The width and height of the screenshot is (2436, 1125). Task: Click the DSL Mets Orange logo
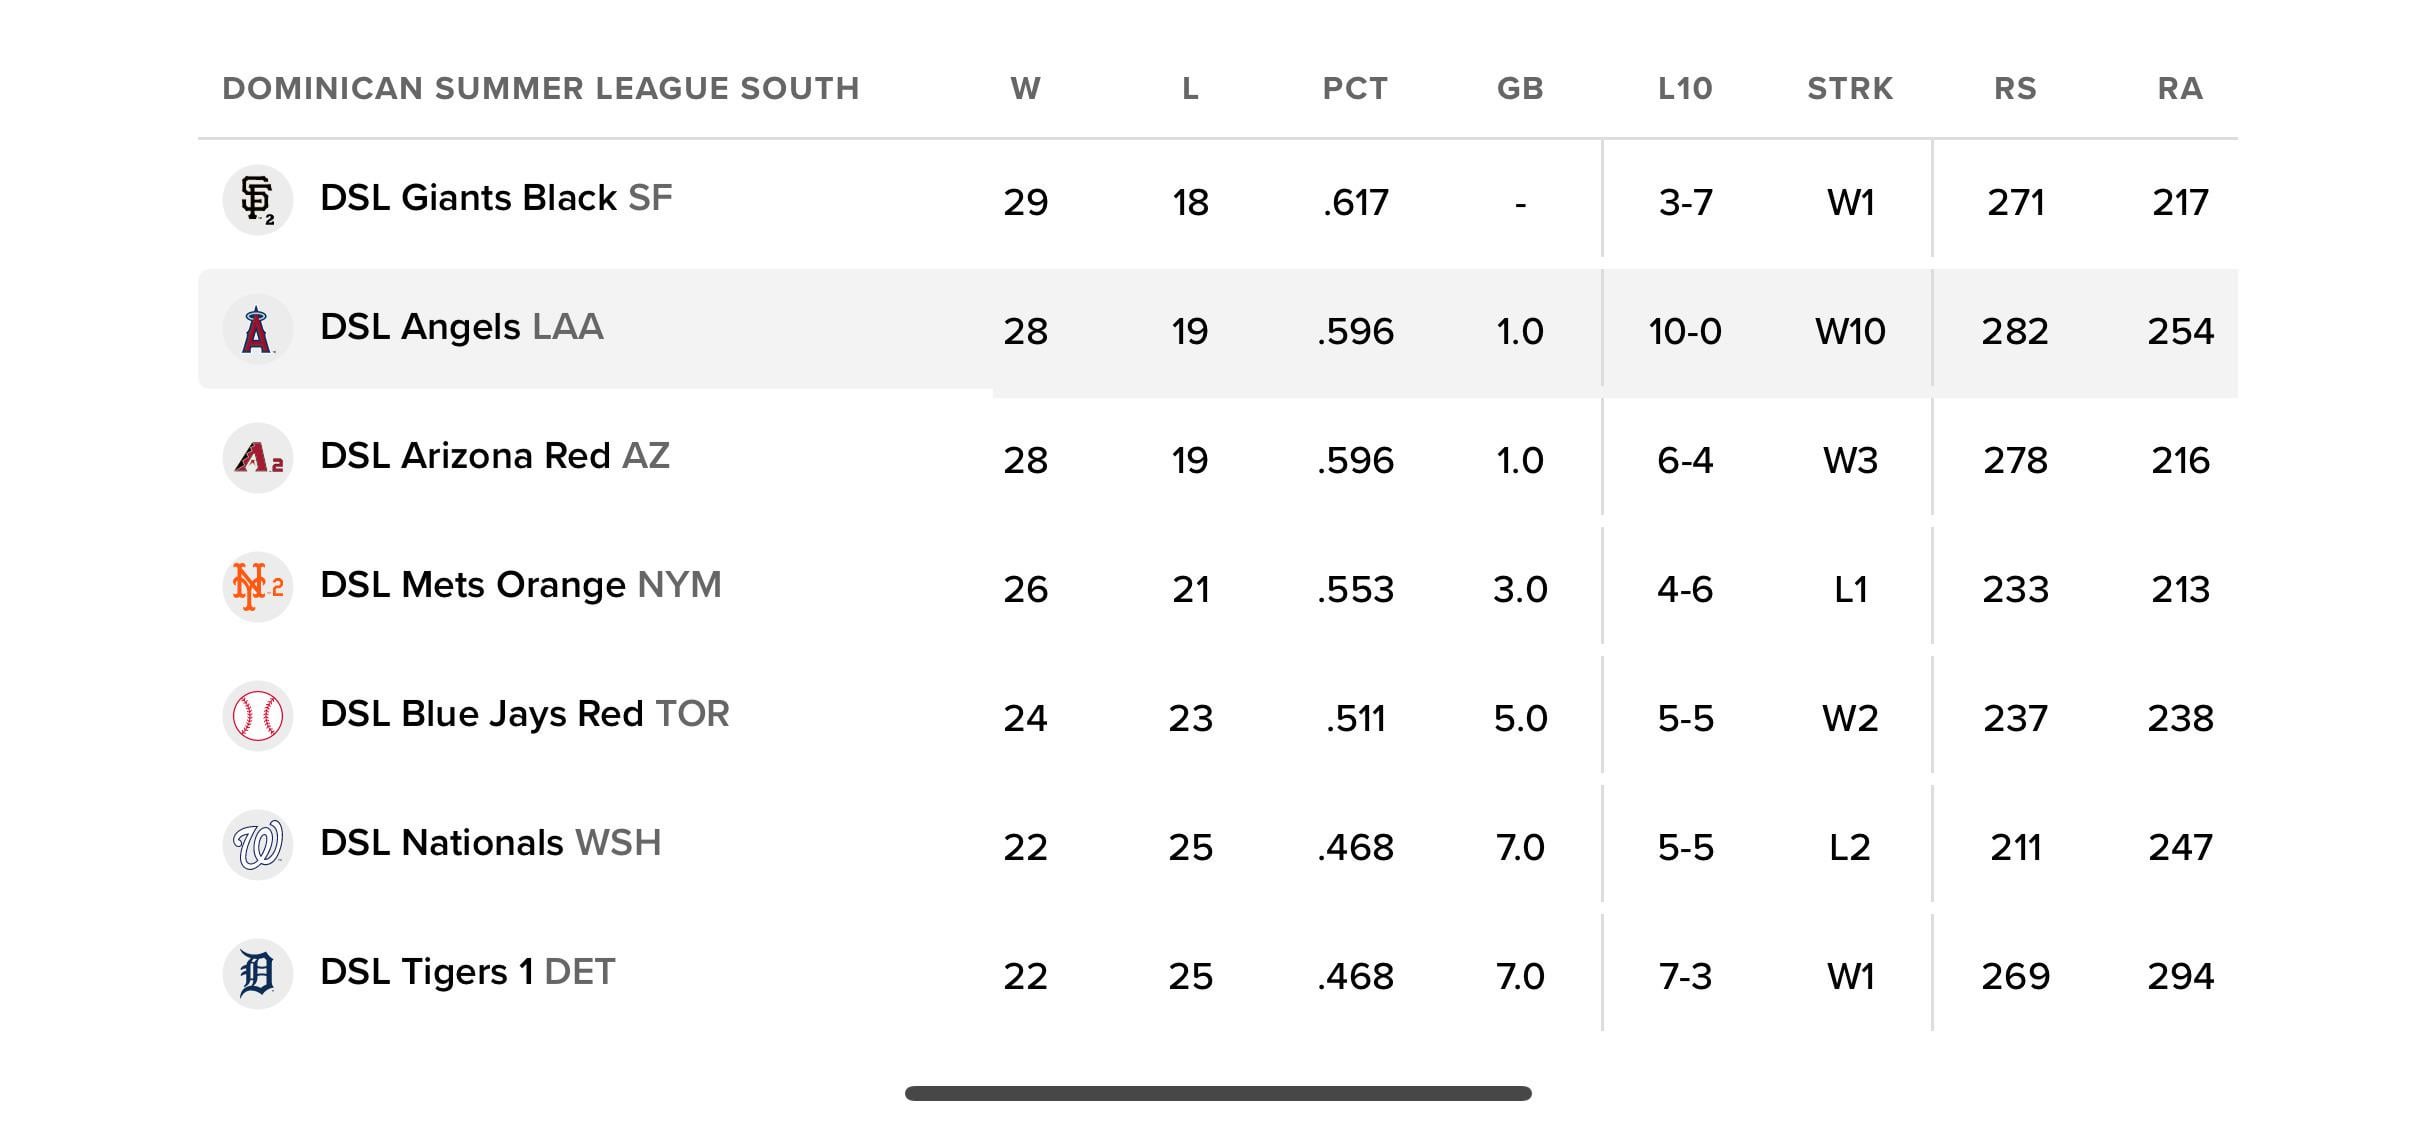pyautogui.click(x=257, y=587)
